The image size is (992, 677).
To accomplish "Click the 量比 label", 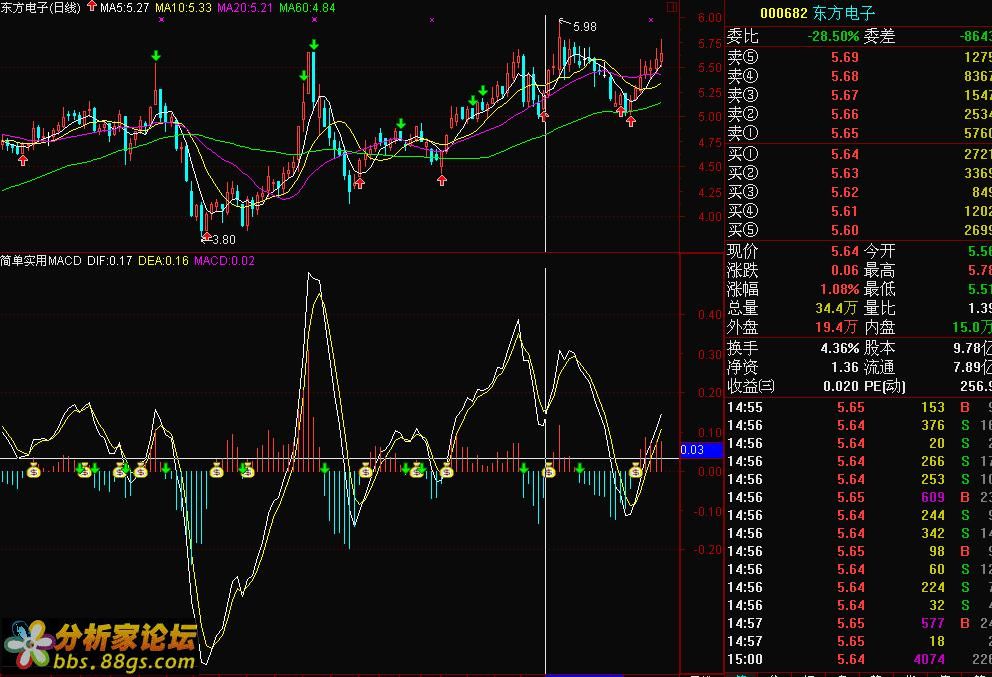I will coord(879,308).
